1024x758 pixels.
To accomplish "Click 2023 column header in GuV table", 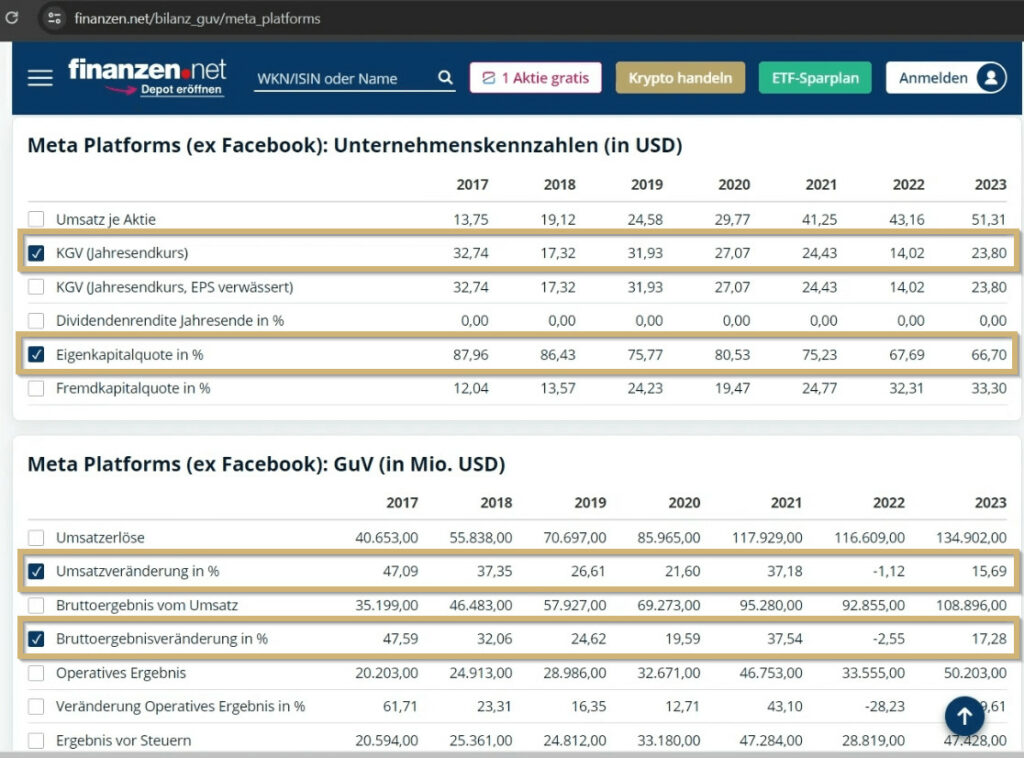I will coord(990,503).
